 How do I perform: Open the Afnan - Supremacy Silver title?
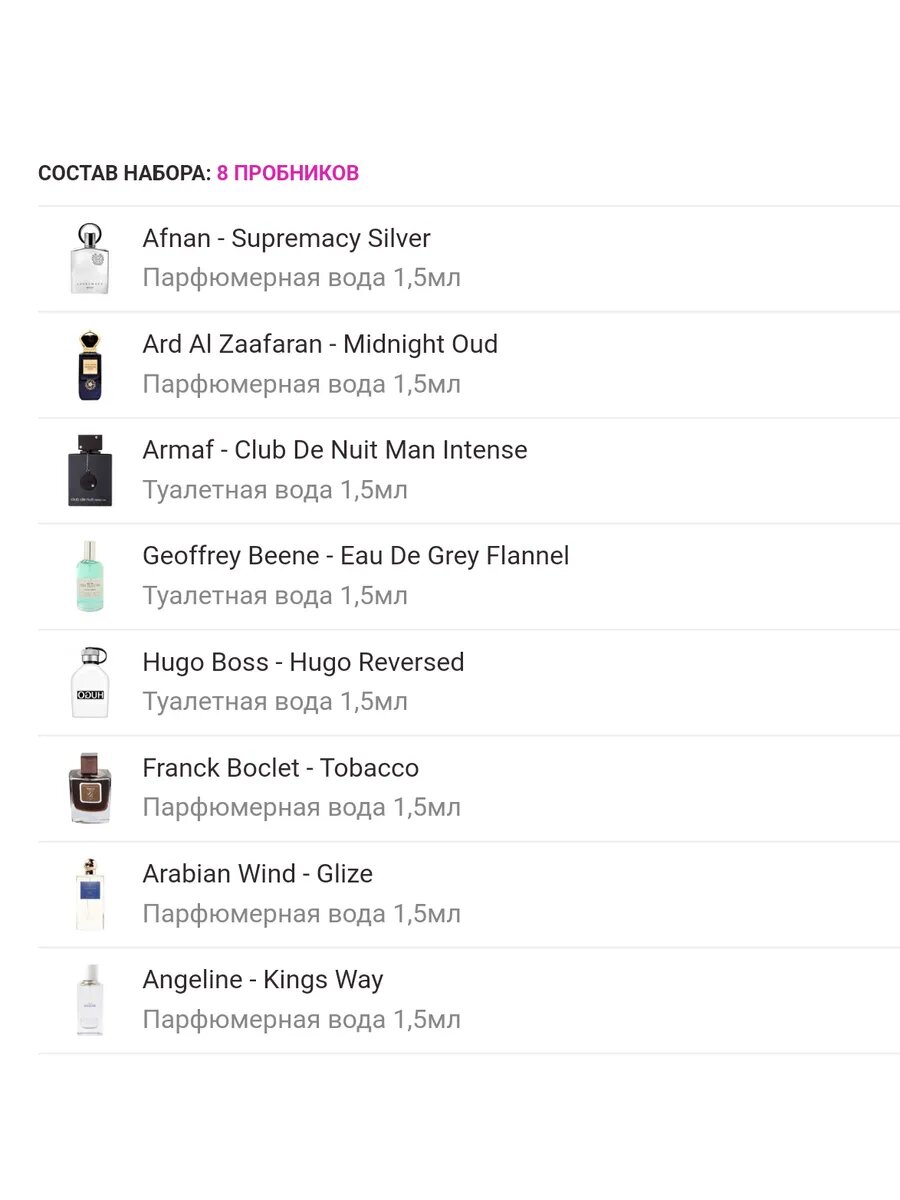click(286, 239)
